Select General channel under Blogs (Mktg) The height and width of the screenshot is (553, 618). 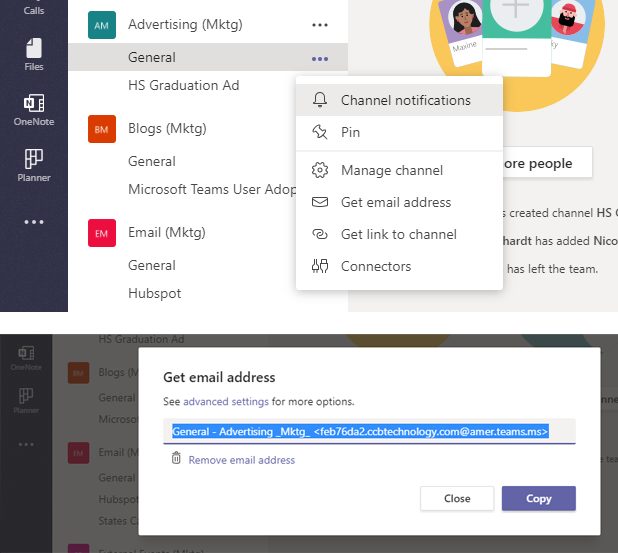click(152, 161)
